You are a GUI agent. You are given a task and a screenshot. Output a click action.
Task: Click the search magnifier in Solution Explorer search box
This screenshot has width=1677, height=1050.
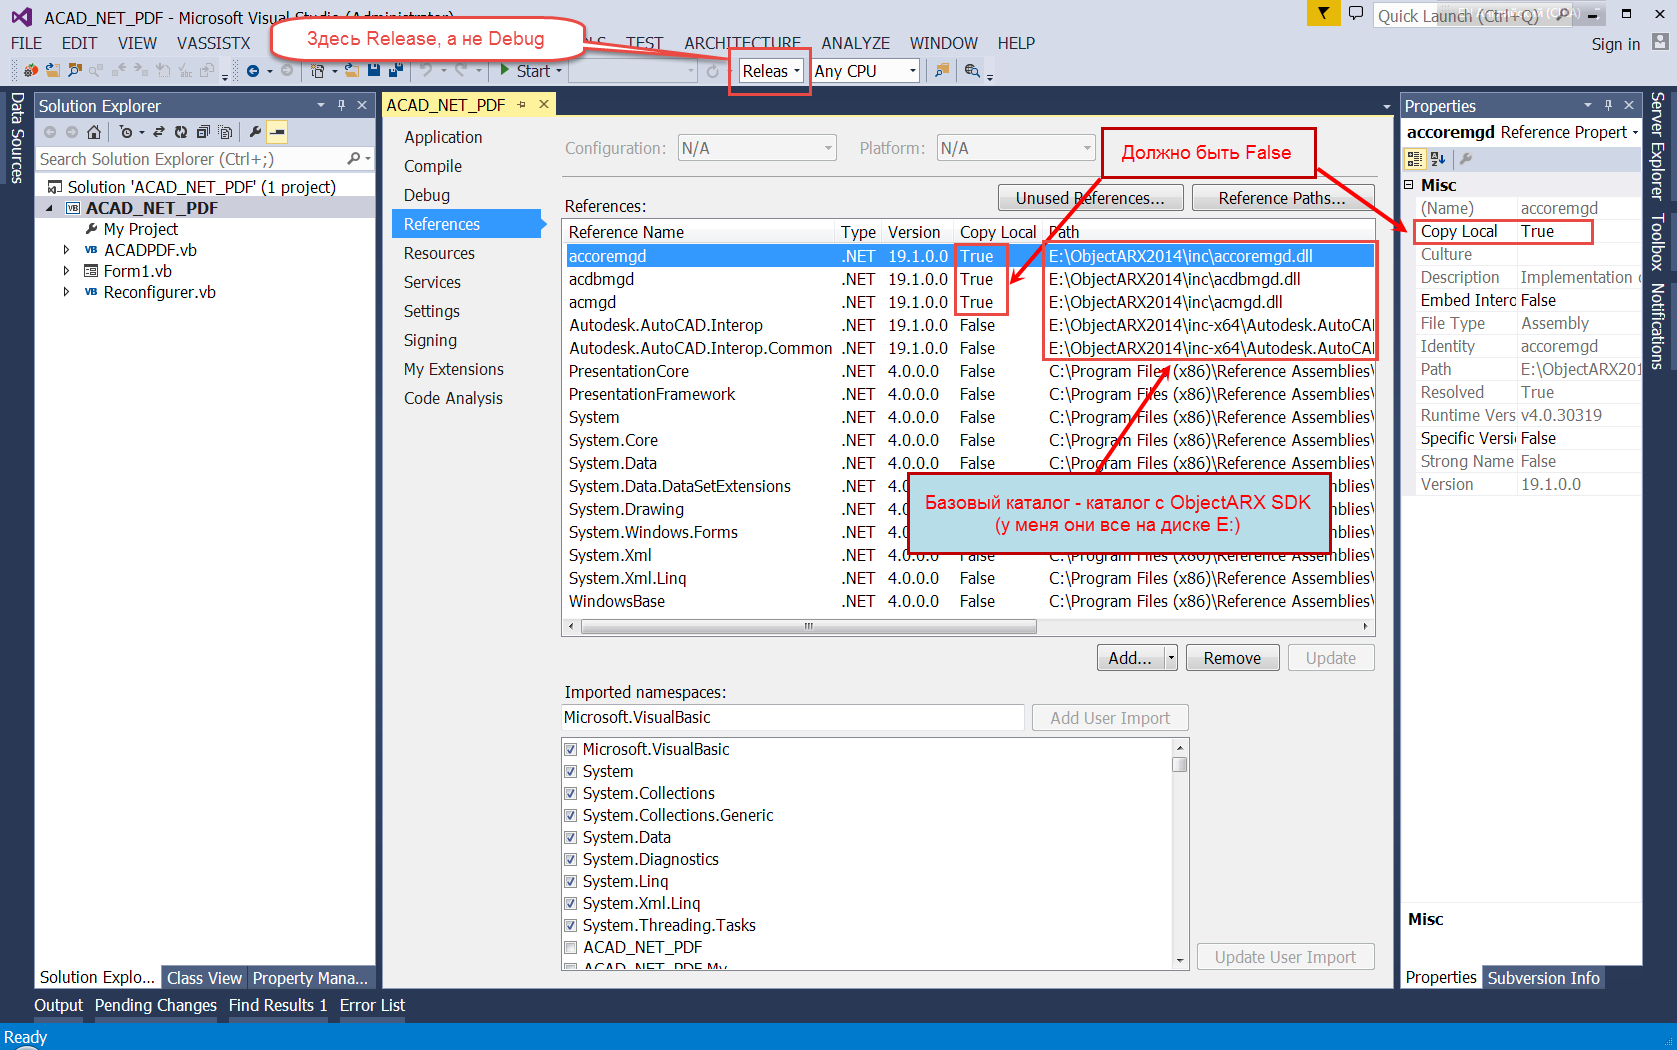tap(354, 159)
